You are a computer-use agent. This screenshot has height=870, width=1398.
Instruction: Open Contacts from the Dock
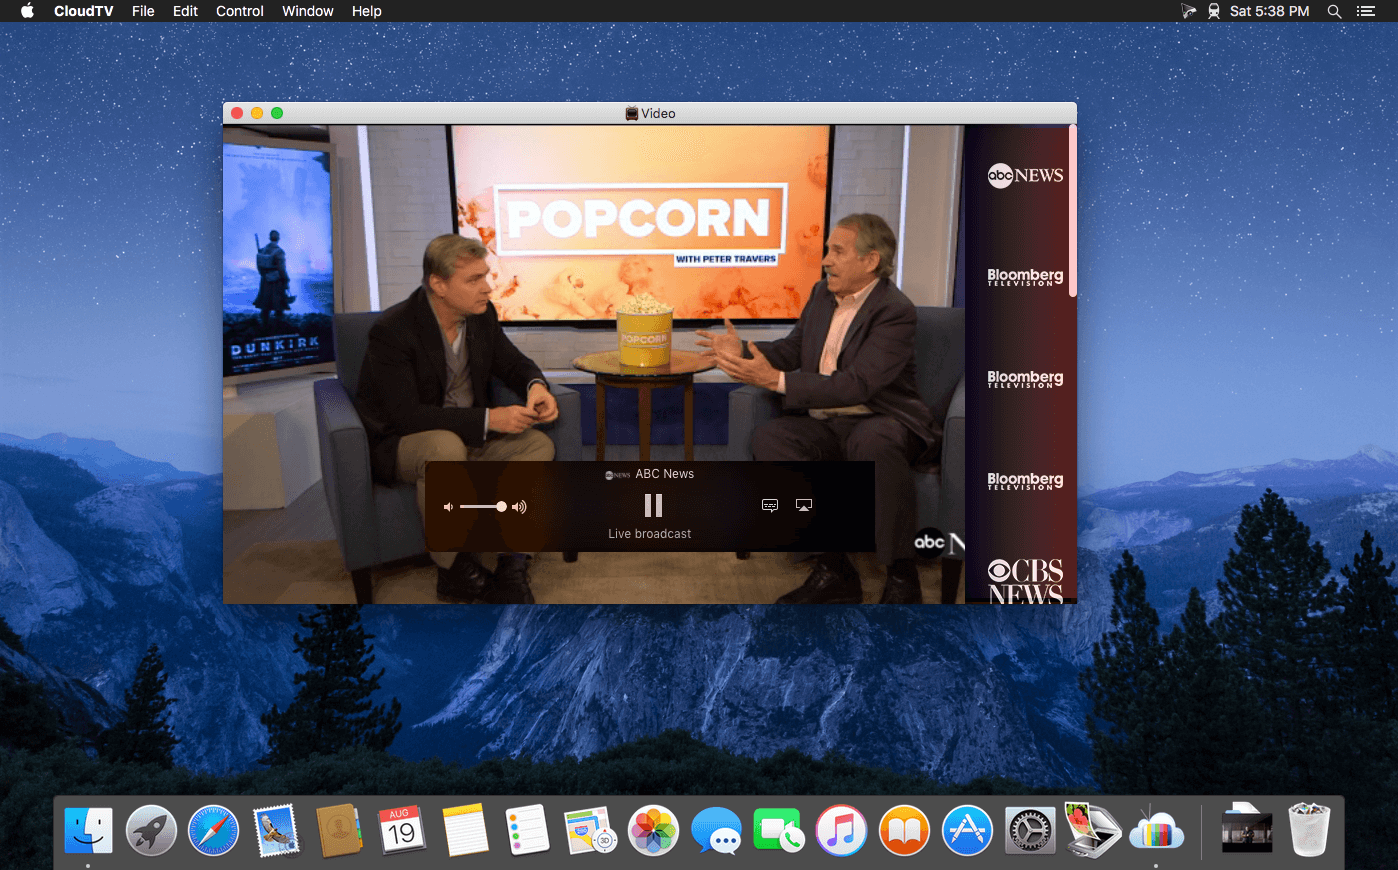pyautogui.click(x=339, y=830)
